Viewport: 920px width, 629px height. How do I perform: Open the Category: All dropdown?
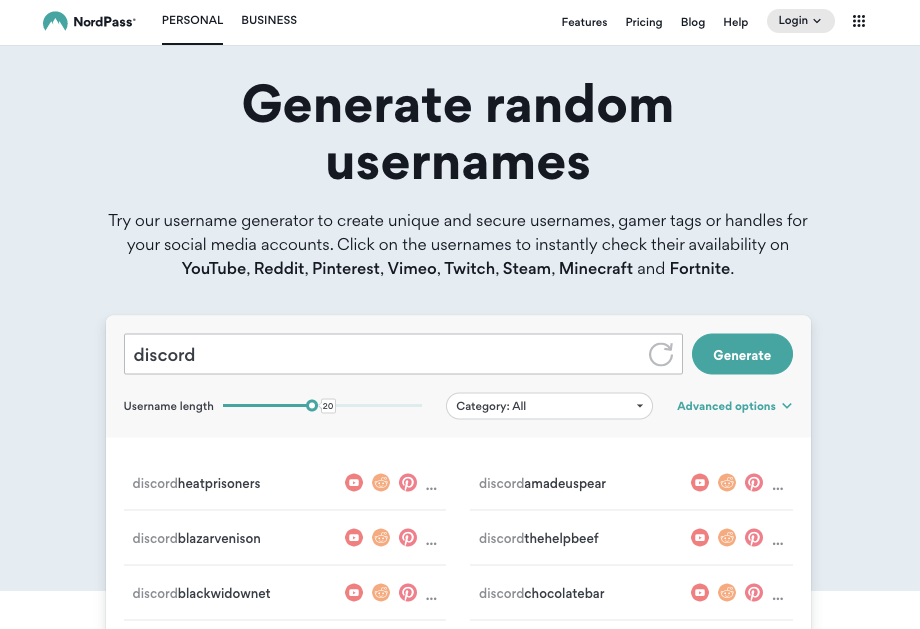(x=549, y=406)
